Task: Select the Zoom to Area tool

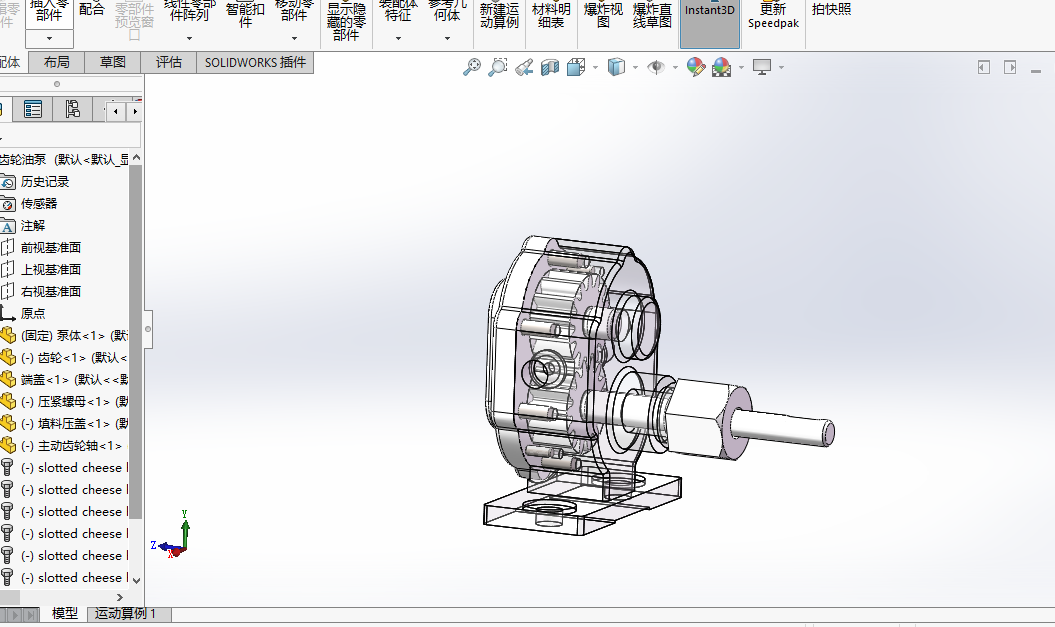Action: click(x=497, y=67)
